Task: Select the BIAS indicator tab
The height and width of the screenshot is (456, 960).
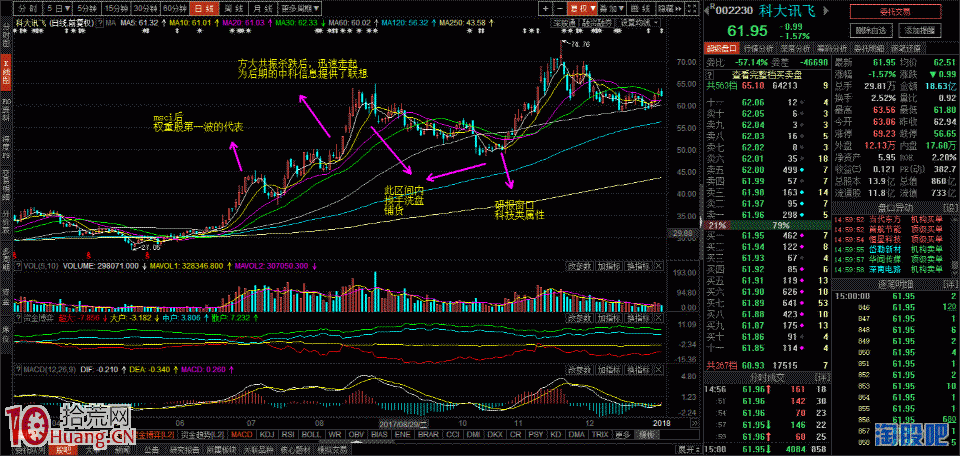Action: [x=380, y=434]
